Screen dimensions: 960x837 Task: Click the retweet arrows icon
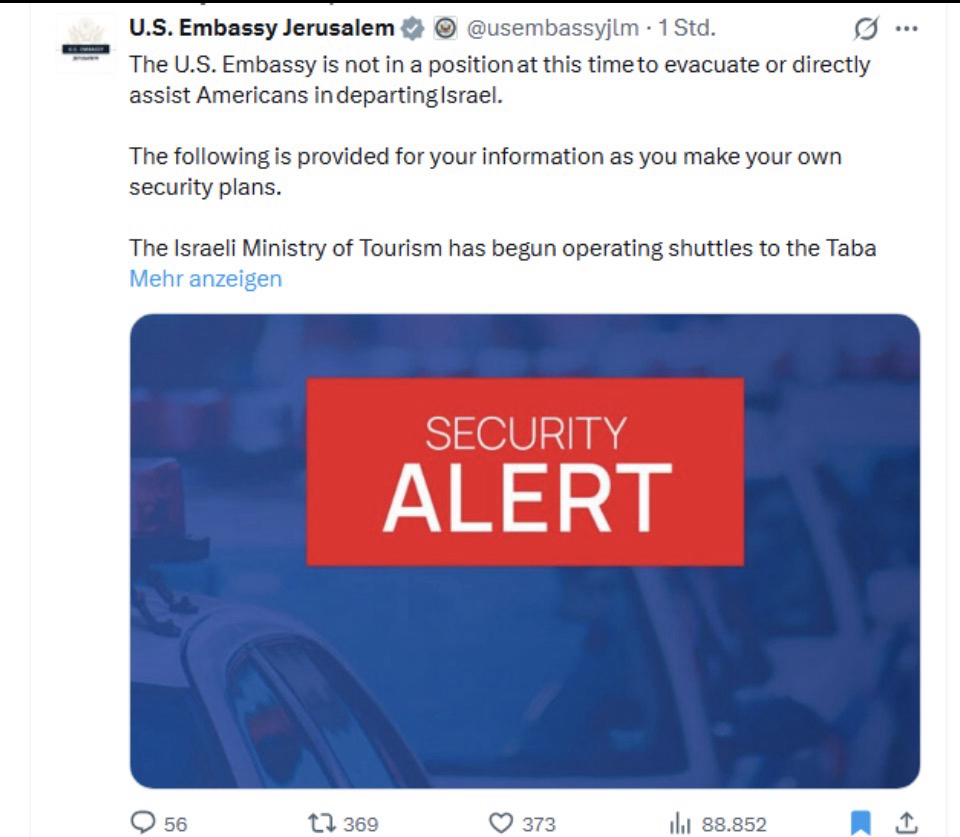321,823
